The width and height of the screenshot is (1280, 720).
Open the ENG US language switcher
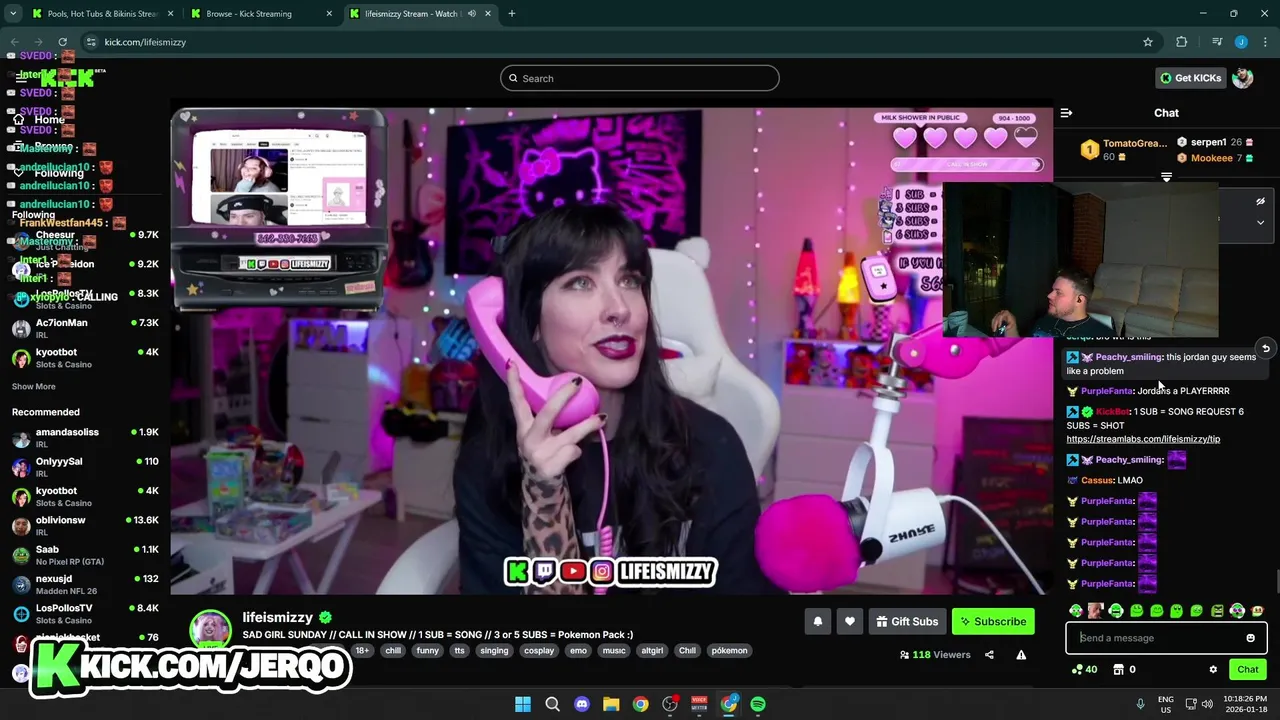1166,704
